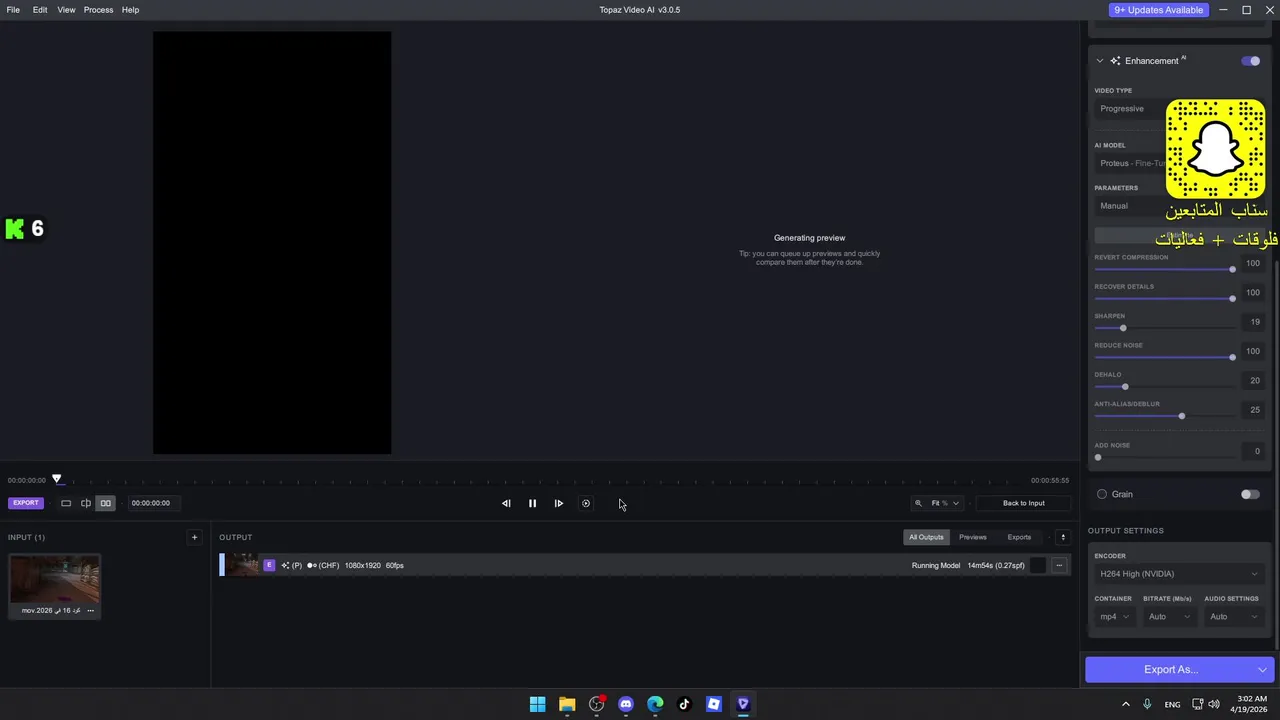Open Microsoft Edge from taskbar
1280x720 pixels.
(655, 704)
